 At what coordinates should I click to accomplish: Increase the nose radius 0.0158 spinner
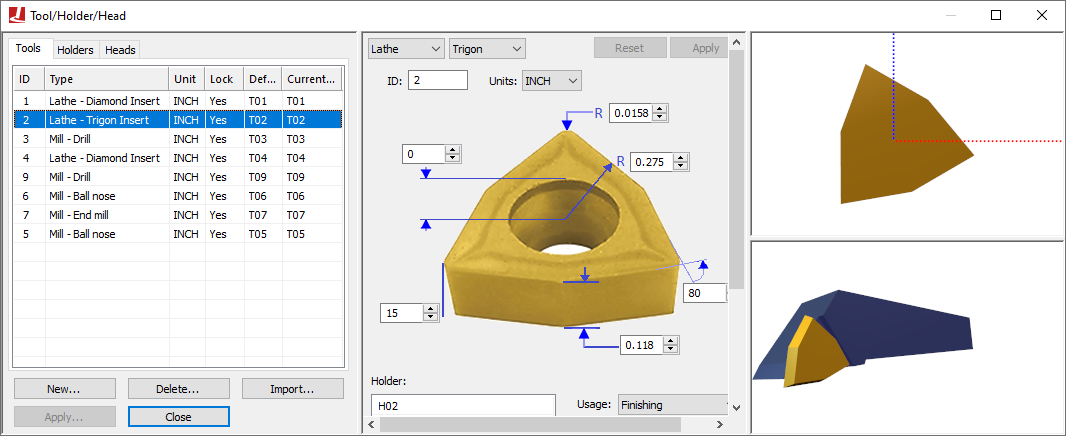pos(658,109)
